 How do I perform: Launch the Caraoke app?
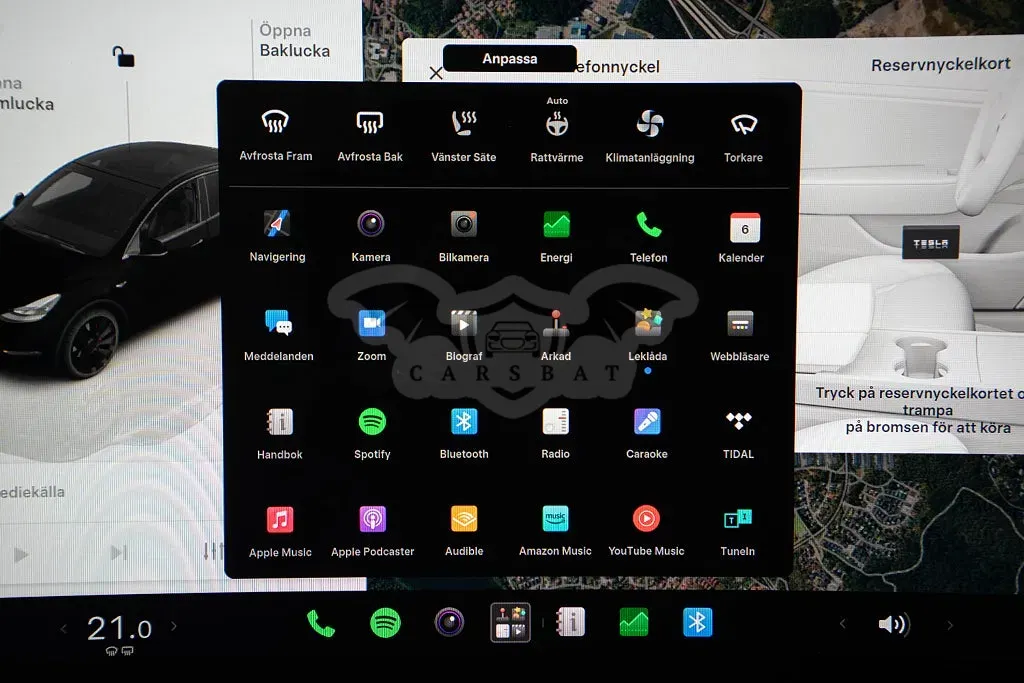647,433
